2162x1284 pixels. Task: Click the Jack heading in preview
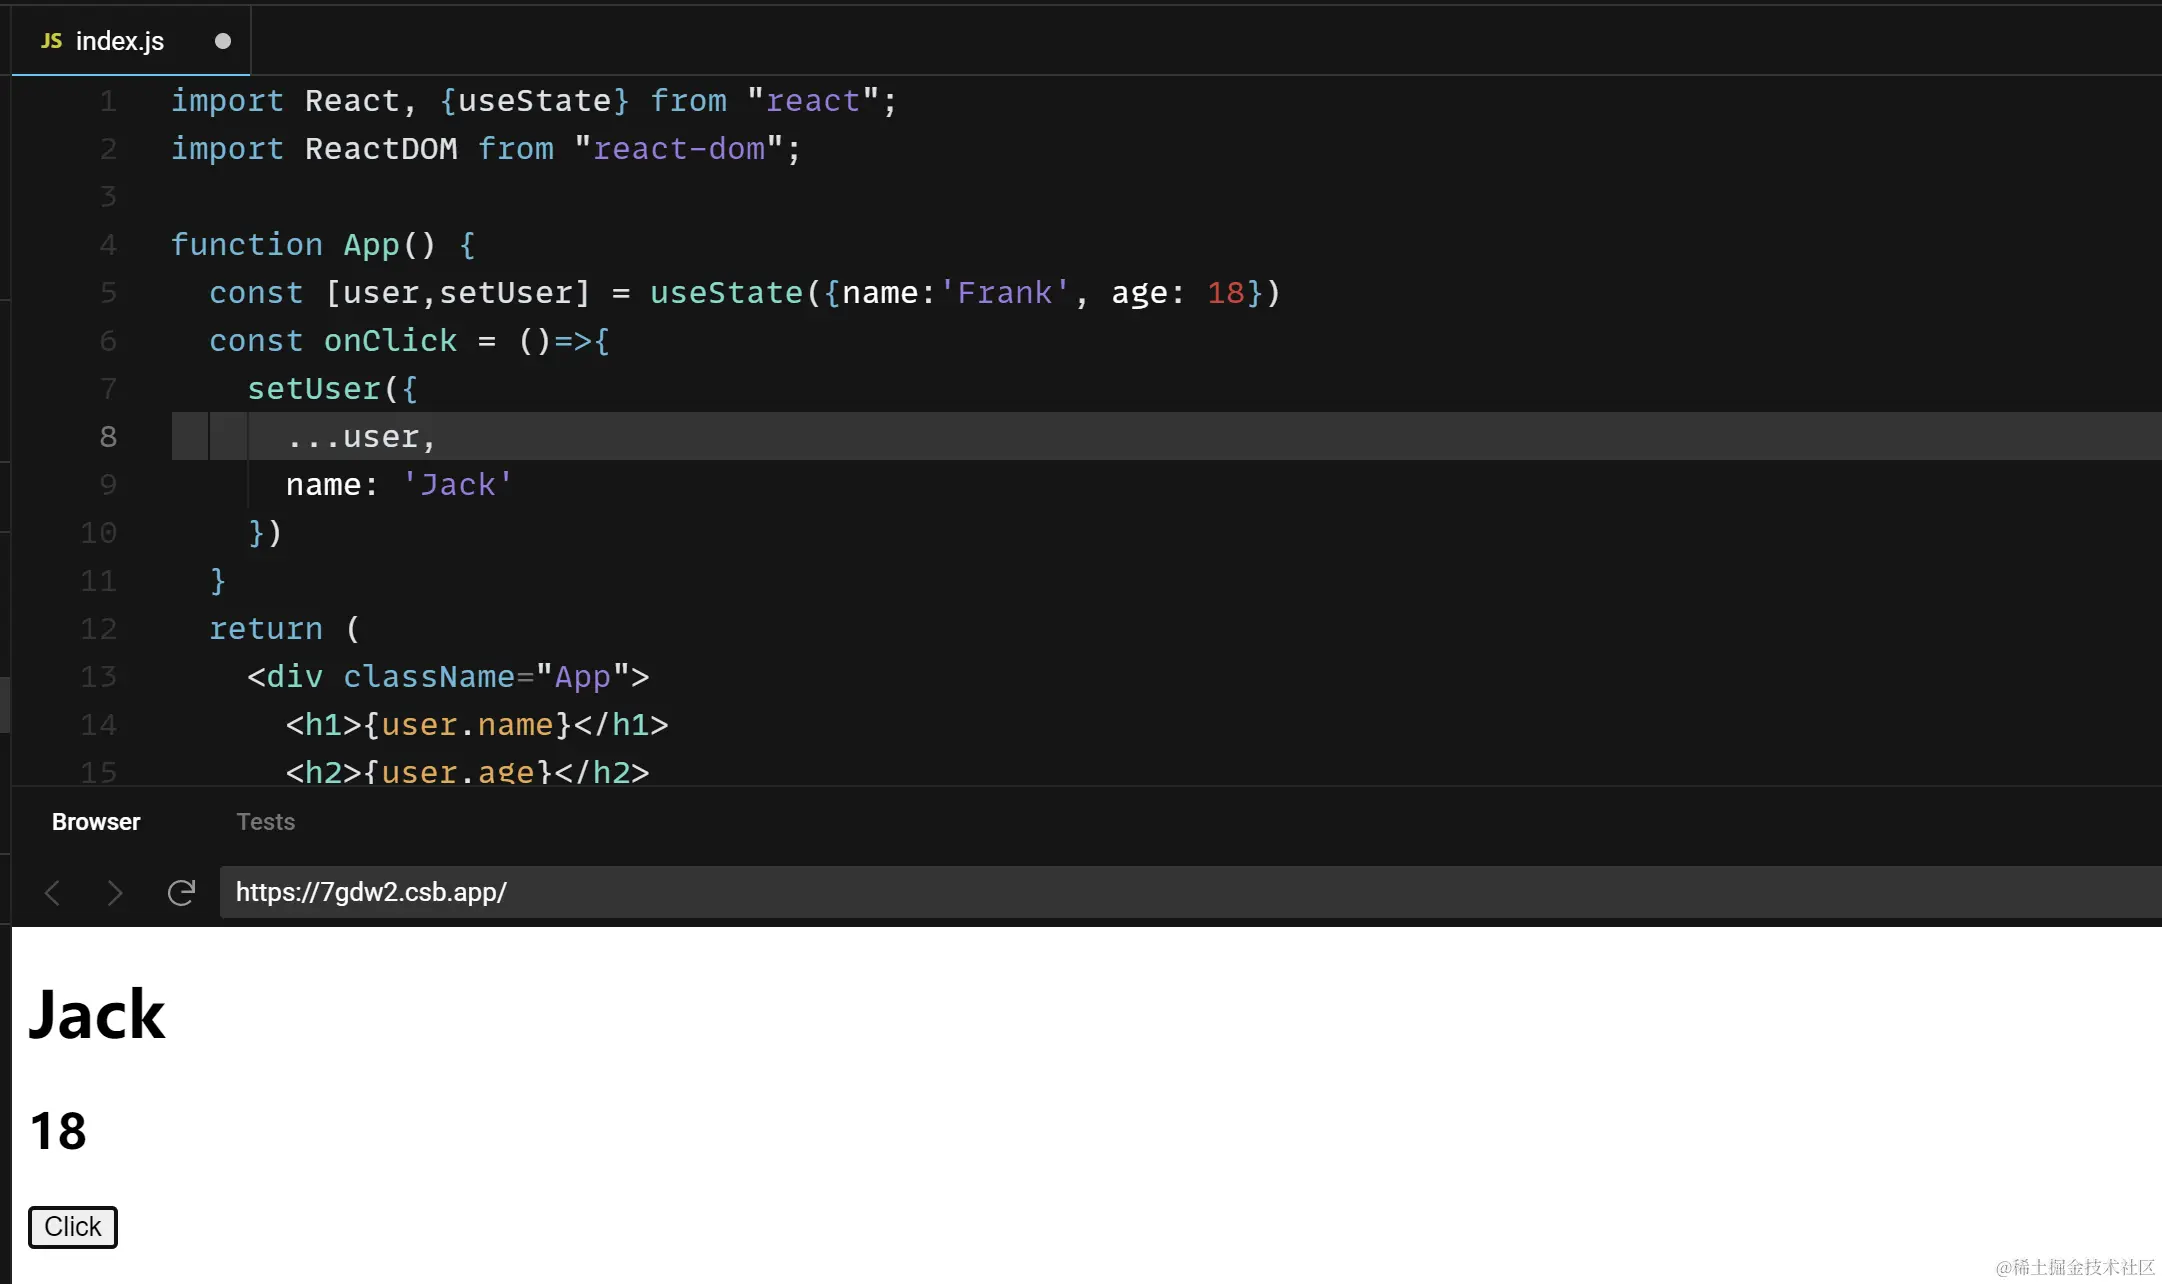pyautogui.click(x=97, y=1015)
